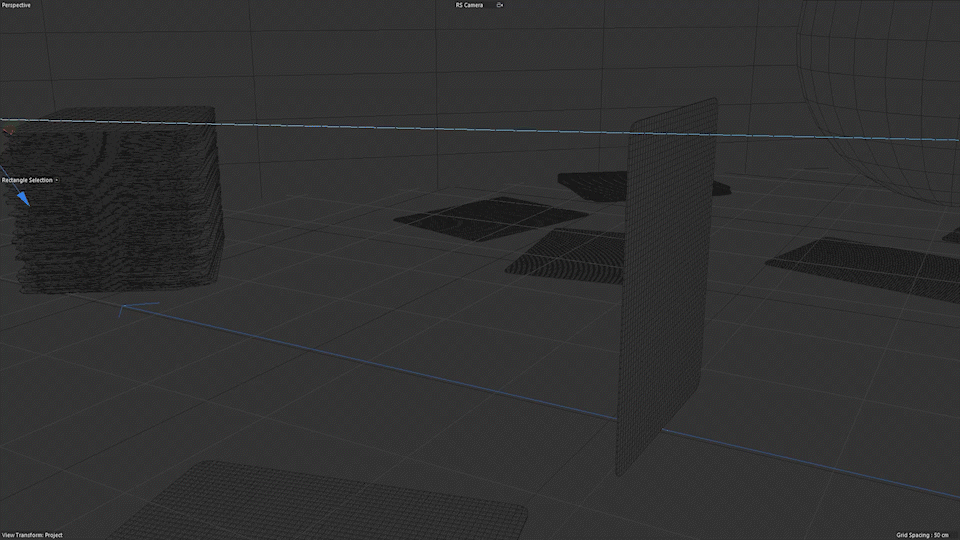Viewport: 960px width, 540px height.
Task: Select the wireframe sphere in the corner
Action: [x=890, y=90]
